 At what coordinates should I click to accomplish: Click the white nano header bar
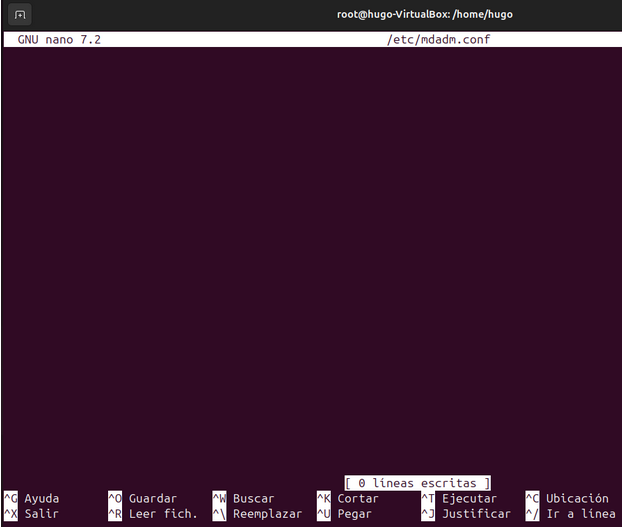point(250,40)
